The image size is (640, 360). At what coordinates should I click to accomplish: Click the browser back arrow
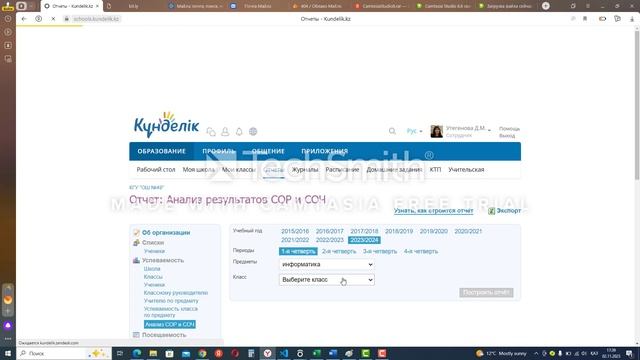click(x=24, y=19)
